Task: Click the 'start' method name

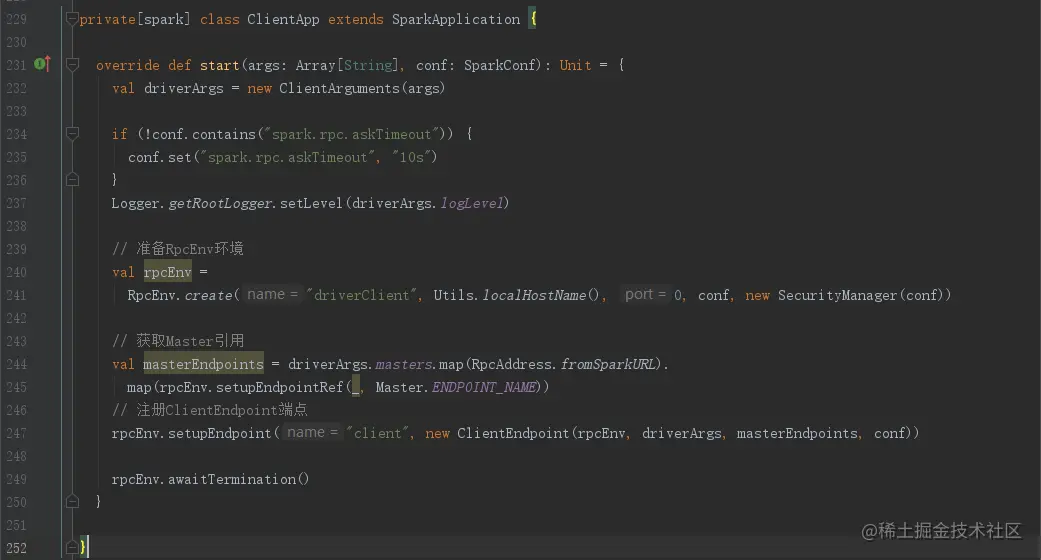Action: [x=219, y=65]
